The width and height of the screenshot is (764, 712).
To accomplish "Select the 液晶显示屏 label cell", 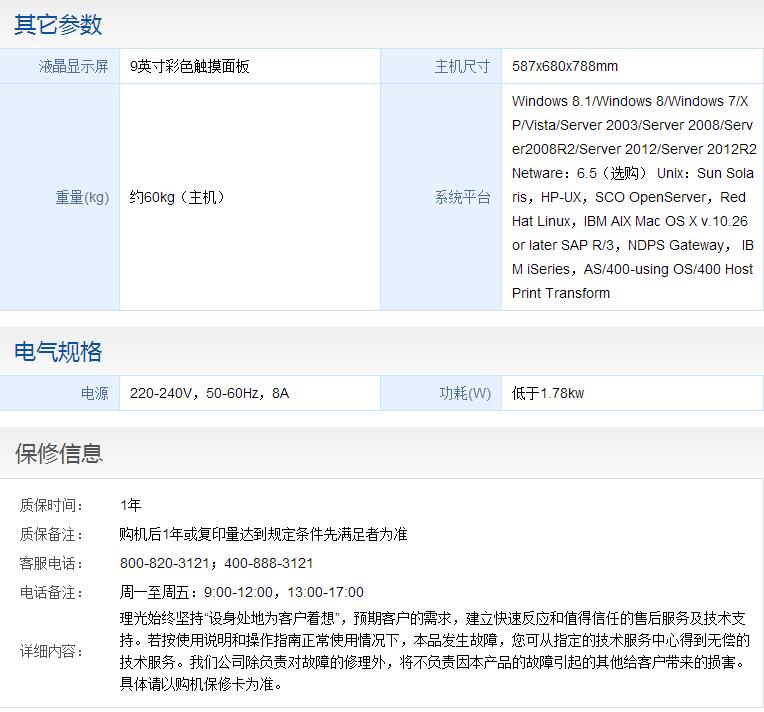I will (59, 66).
